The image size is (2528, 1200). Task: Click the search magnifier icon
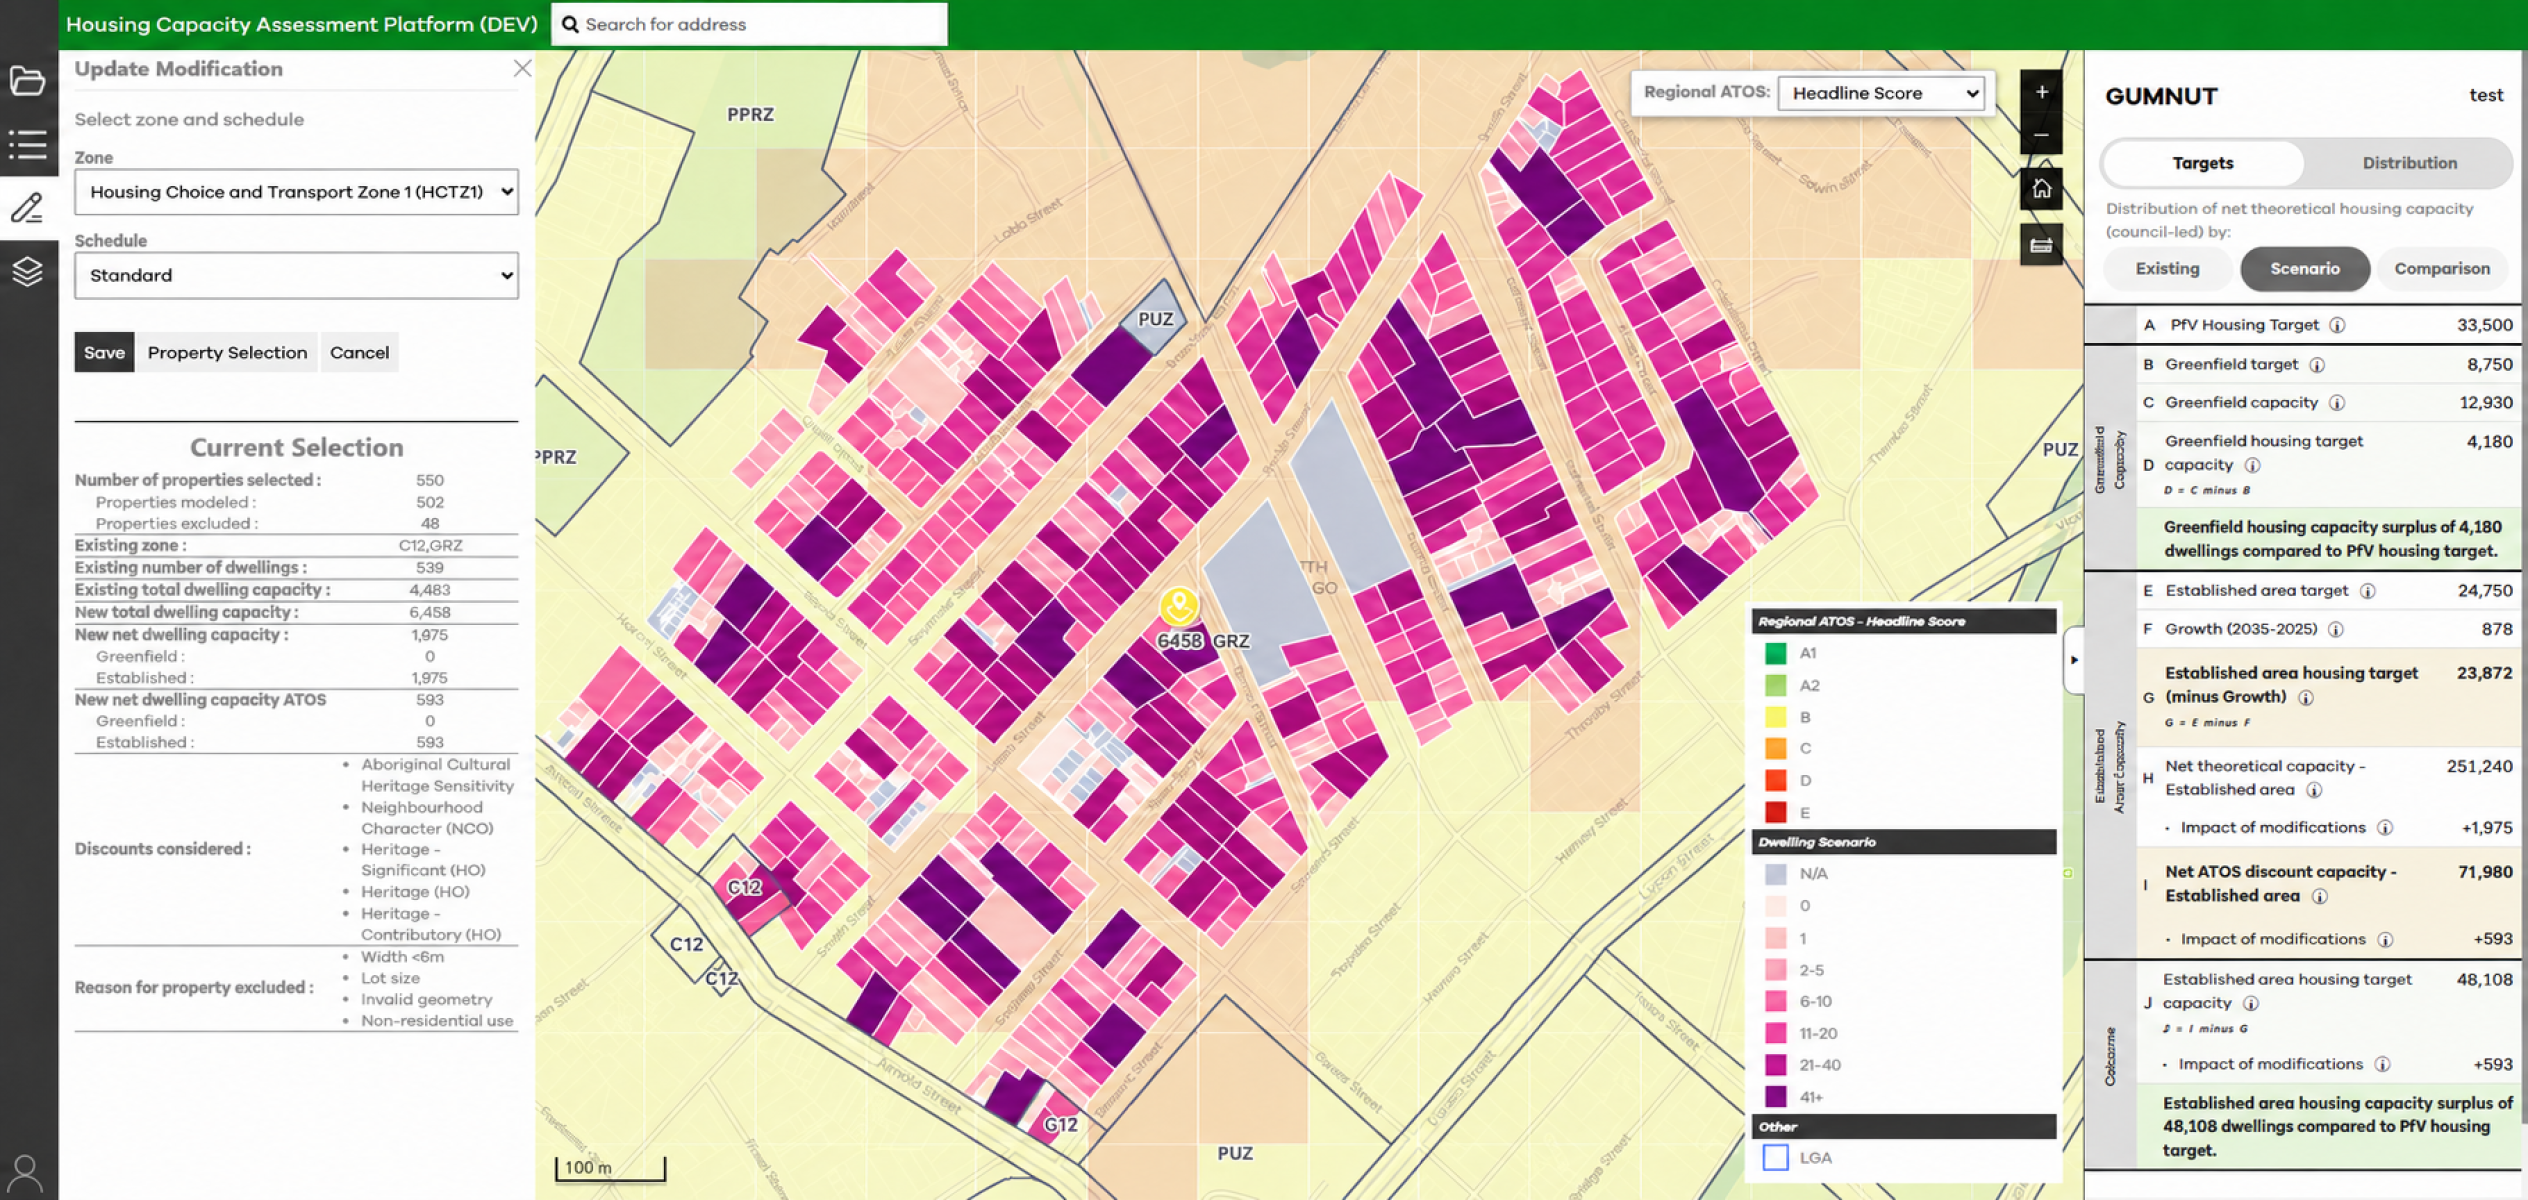(570, 24)
